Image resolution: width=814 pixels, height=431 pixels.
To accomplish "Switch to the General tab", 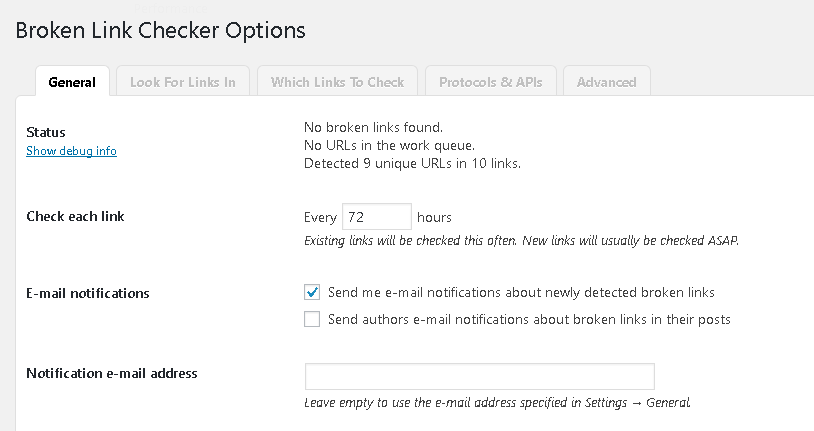I will [72, 82].
